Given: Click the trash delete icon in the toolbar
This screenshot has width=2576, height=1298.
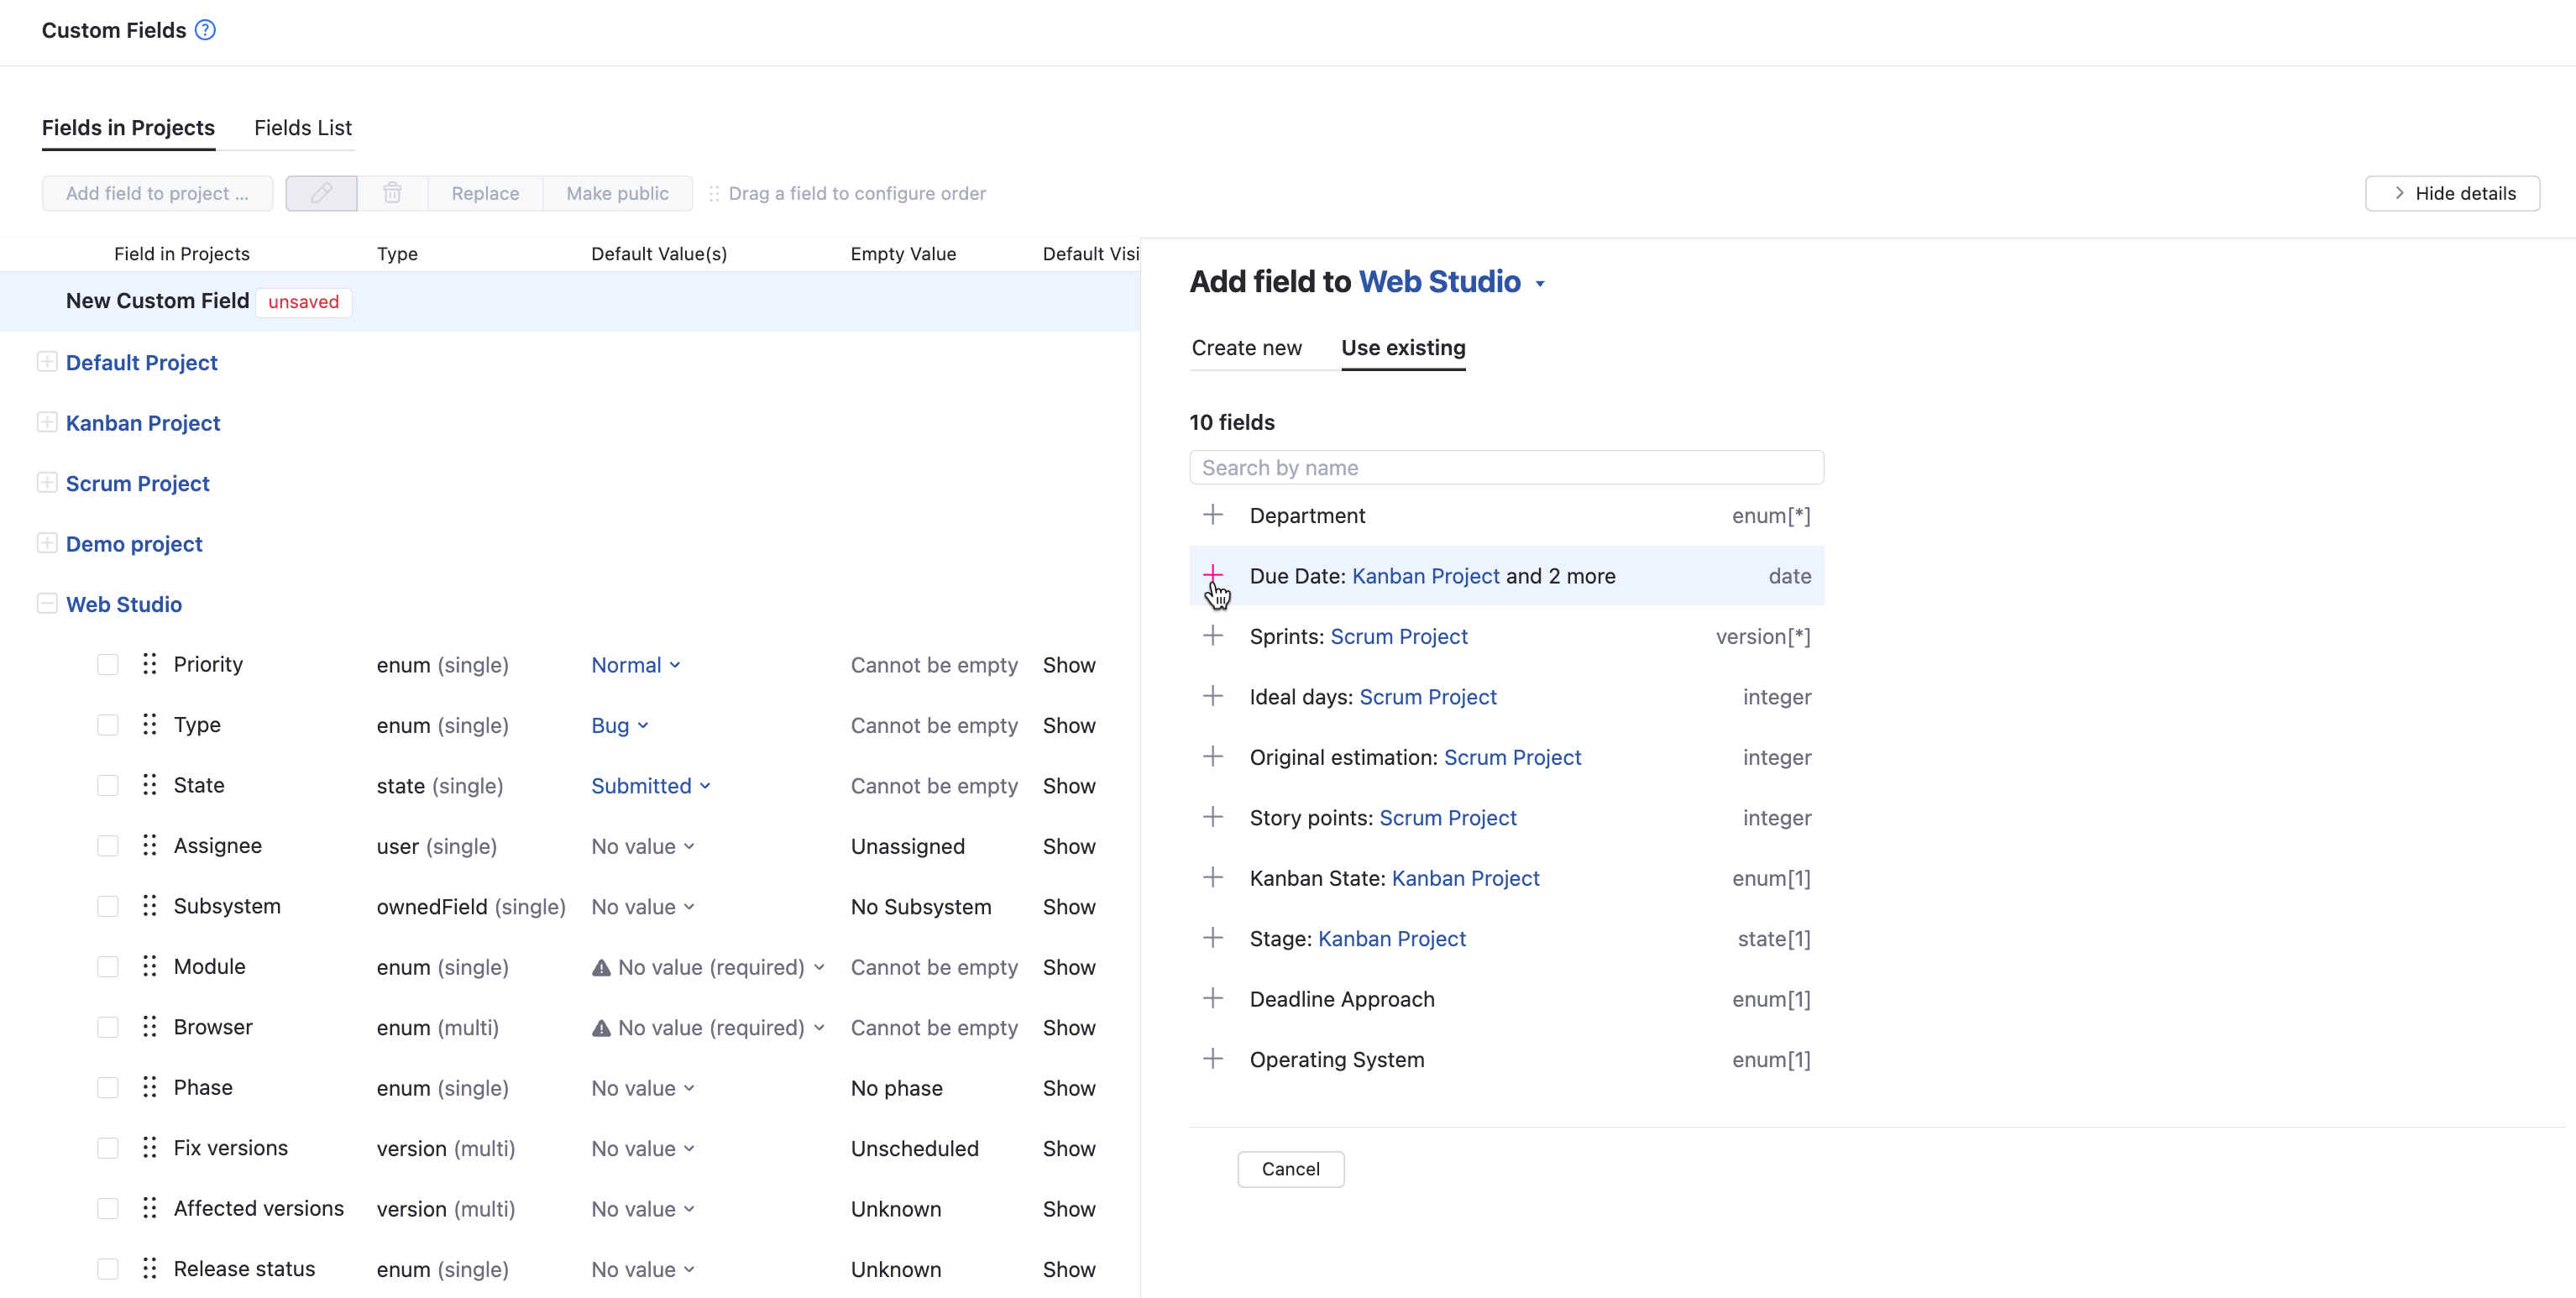Looking at the screenshot, I should [x=391, y=193].
